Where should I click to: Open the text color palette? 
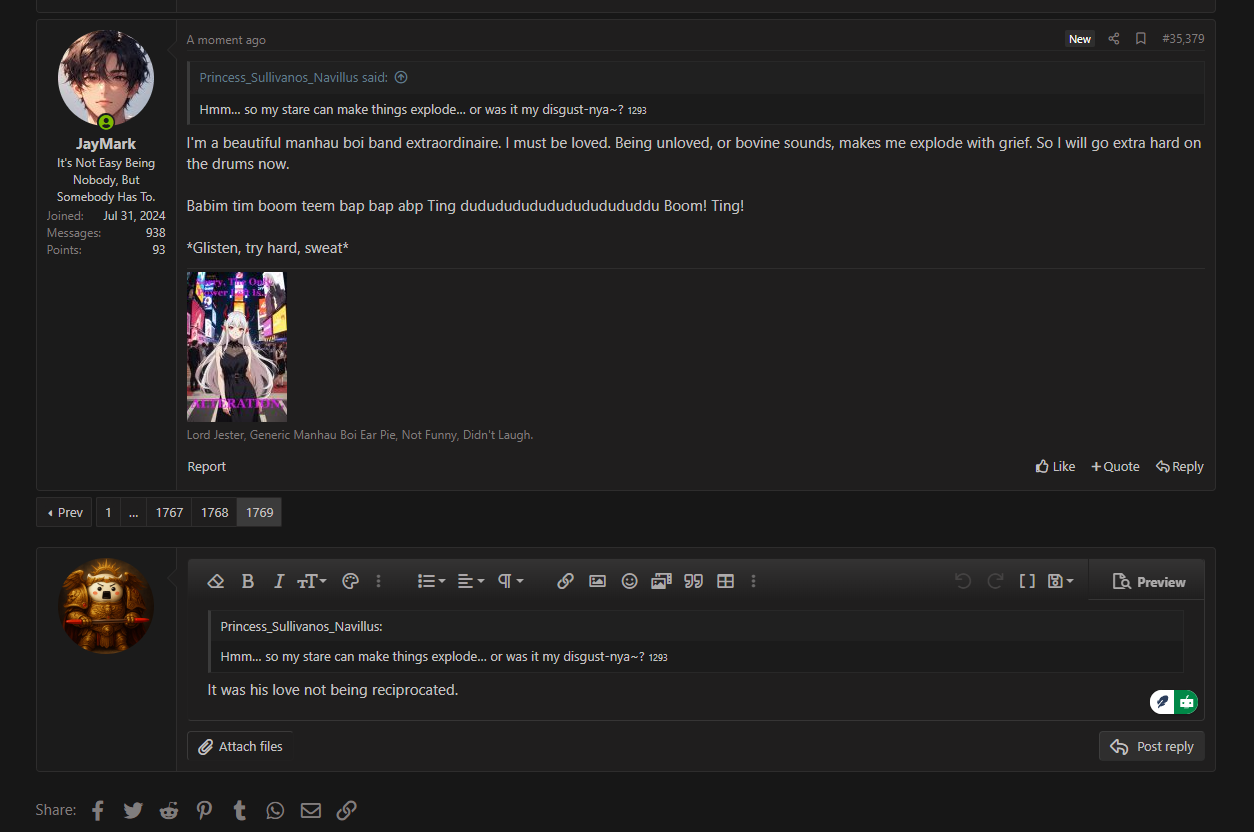pos(350,581)
